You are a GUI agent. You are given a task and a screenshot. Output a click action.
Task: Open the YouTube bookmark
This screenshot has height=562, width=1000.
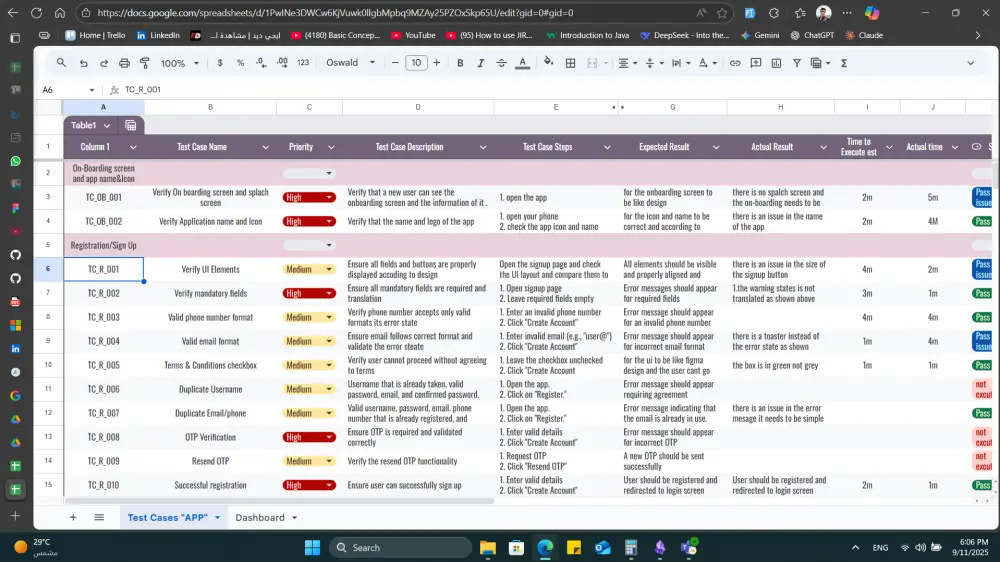pyautogui.click(x=413, y=35)
